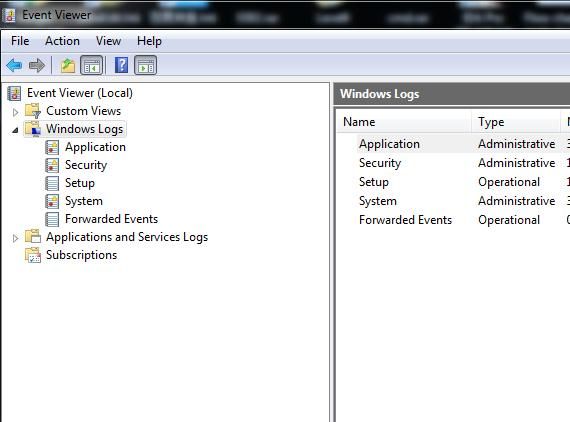Expand Applications and Services Logs node
The height and width of the screenshot is (422, 570).
(15, 238)
